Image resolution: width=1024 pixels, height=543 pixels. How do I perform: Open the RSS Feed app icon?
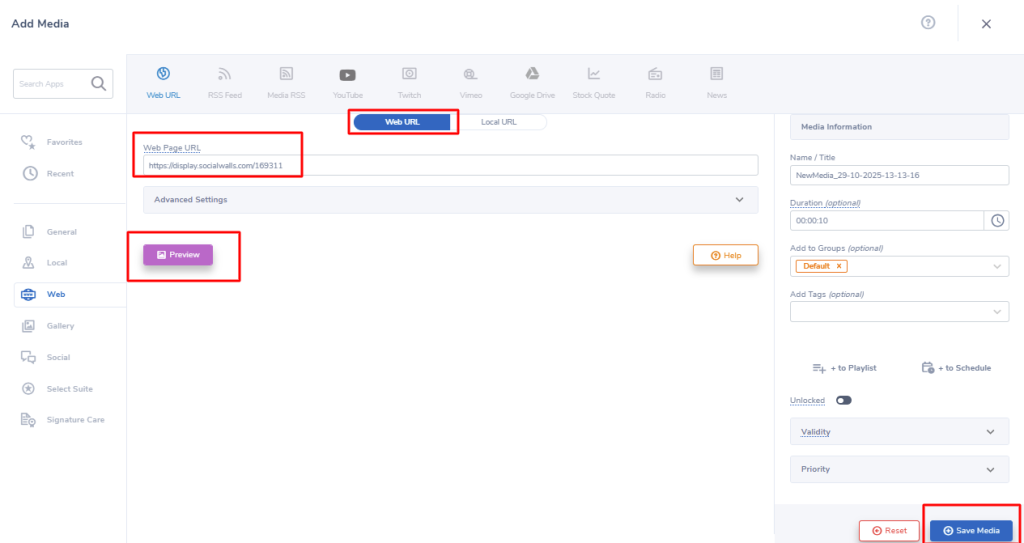point(225,75)
